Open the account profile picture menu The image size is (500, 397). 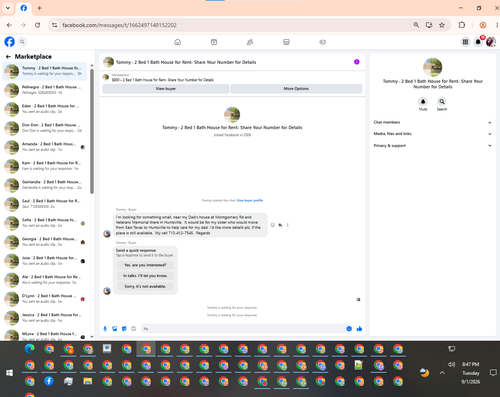tap(491, 42)
